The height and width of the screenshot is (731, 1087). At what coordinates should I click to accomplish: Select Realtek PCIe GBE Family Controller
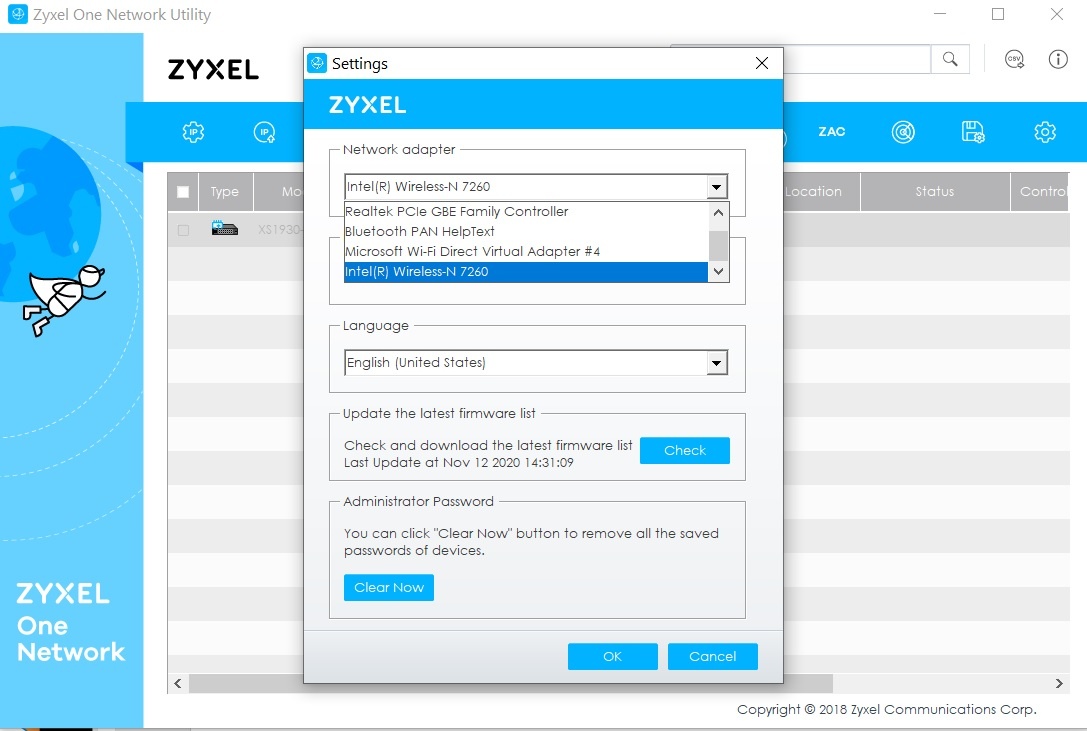[456, 212]
